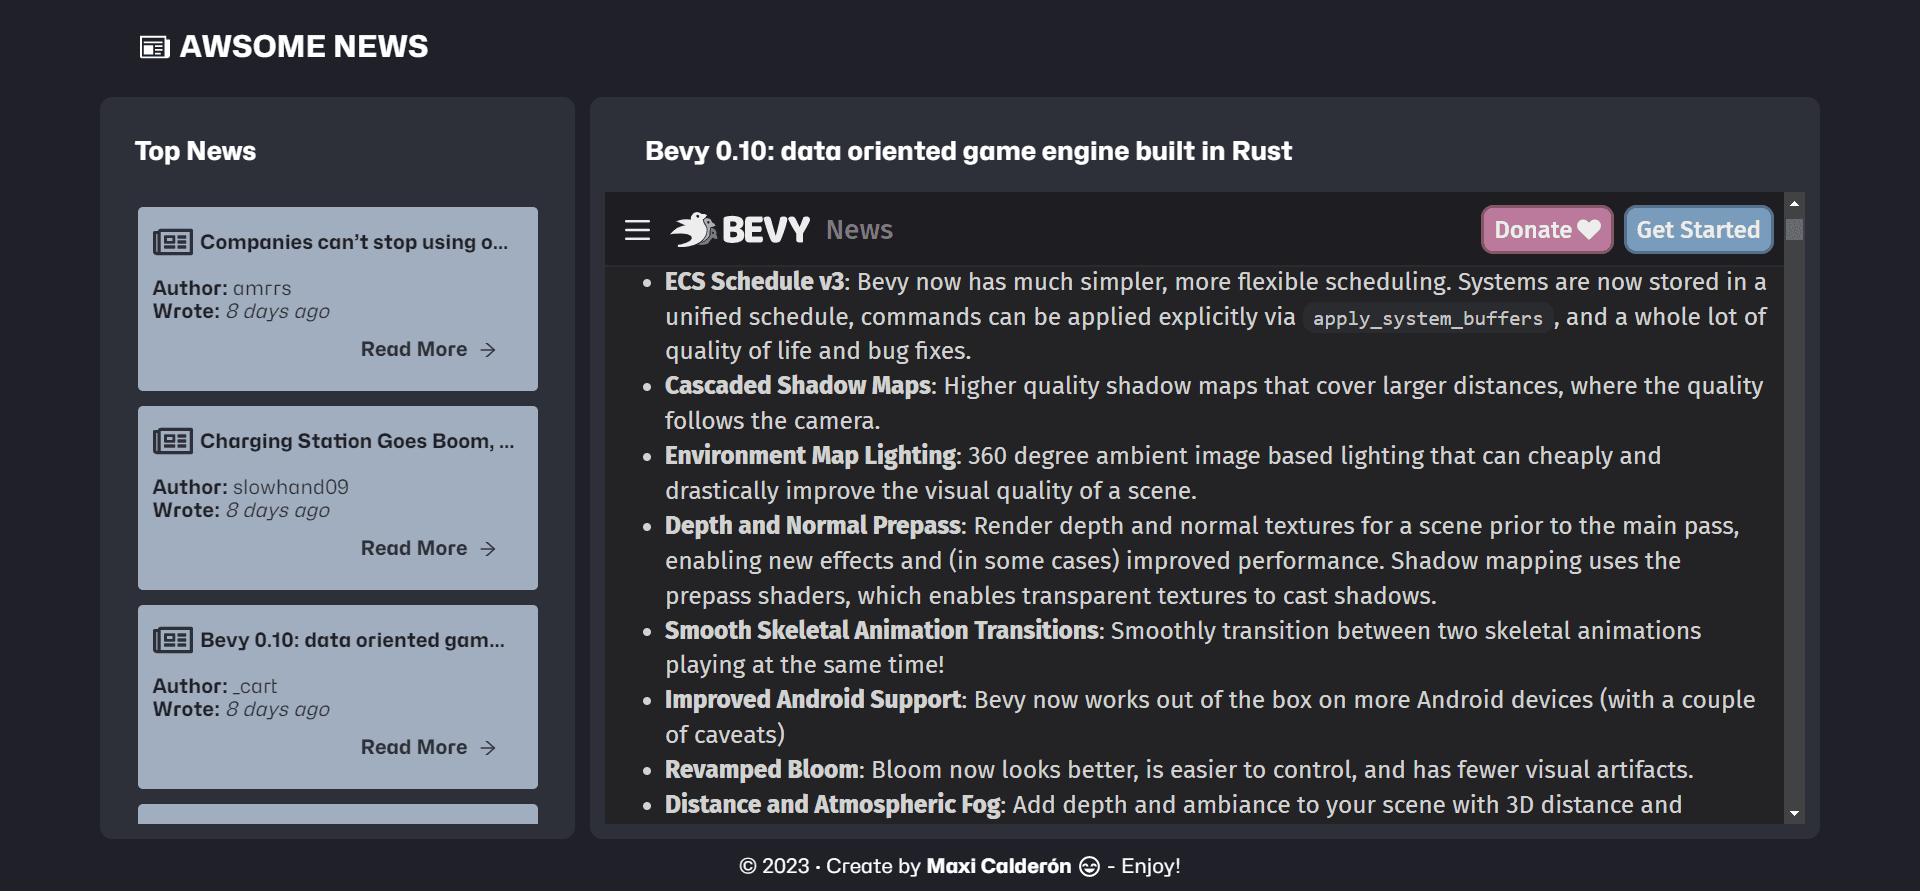The image size is (1920, 891).
Task: Select the 'Bevy 0.10: data oriented gam...' card title
Action: click(352, 640)
